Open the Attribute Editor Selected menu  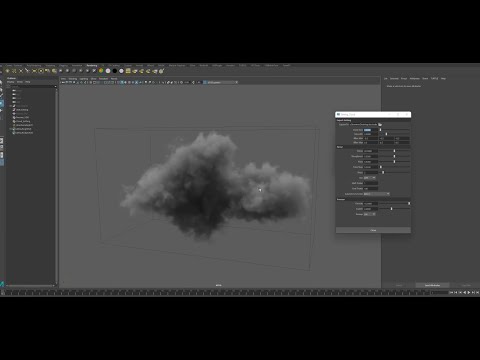click(394, 78)
